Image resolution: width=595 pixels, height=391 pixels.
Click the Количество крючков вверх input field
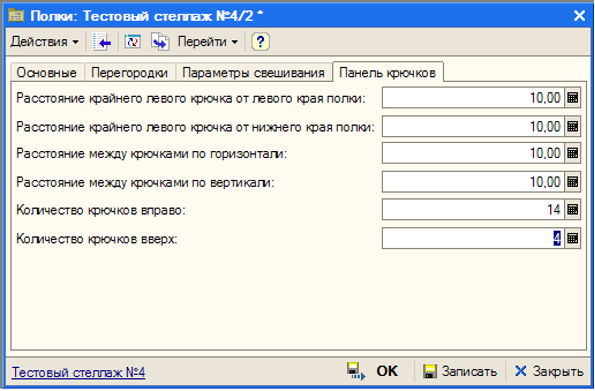pos(473,238)
